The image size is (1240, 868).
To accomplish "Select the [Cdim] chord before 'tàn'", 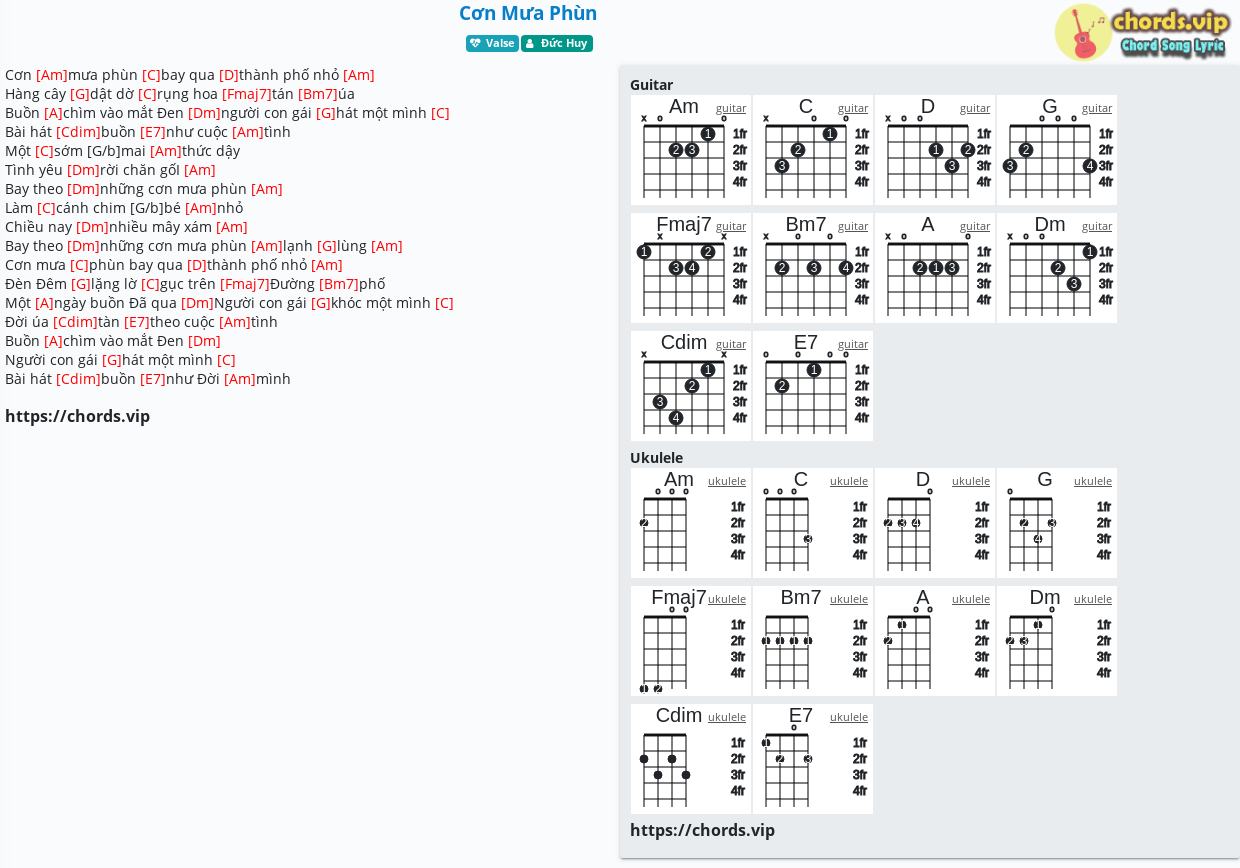I will pyautogui.click(x=76, y=322).
